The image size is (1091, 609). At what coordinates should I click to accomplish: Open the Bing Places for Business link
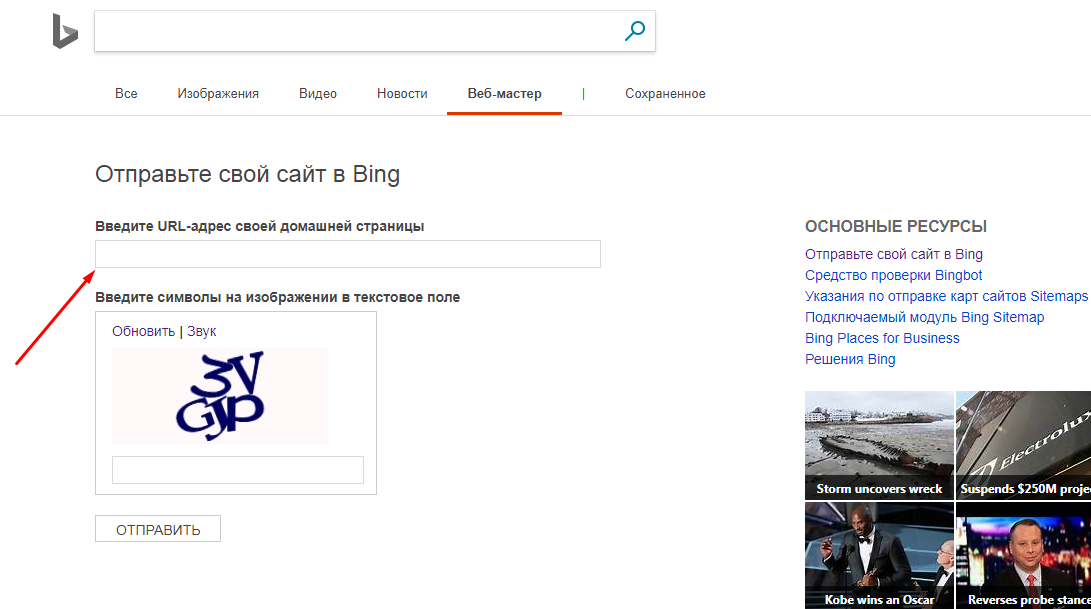882,338
